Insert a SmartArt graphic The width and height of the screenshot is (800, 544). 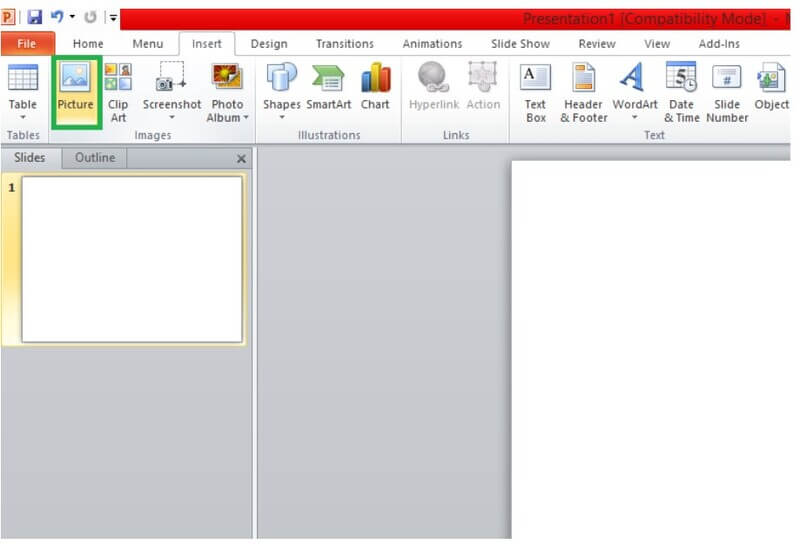(x=329, y=86)
